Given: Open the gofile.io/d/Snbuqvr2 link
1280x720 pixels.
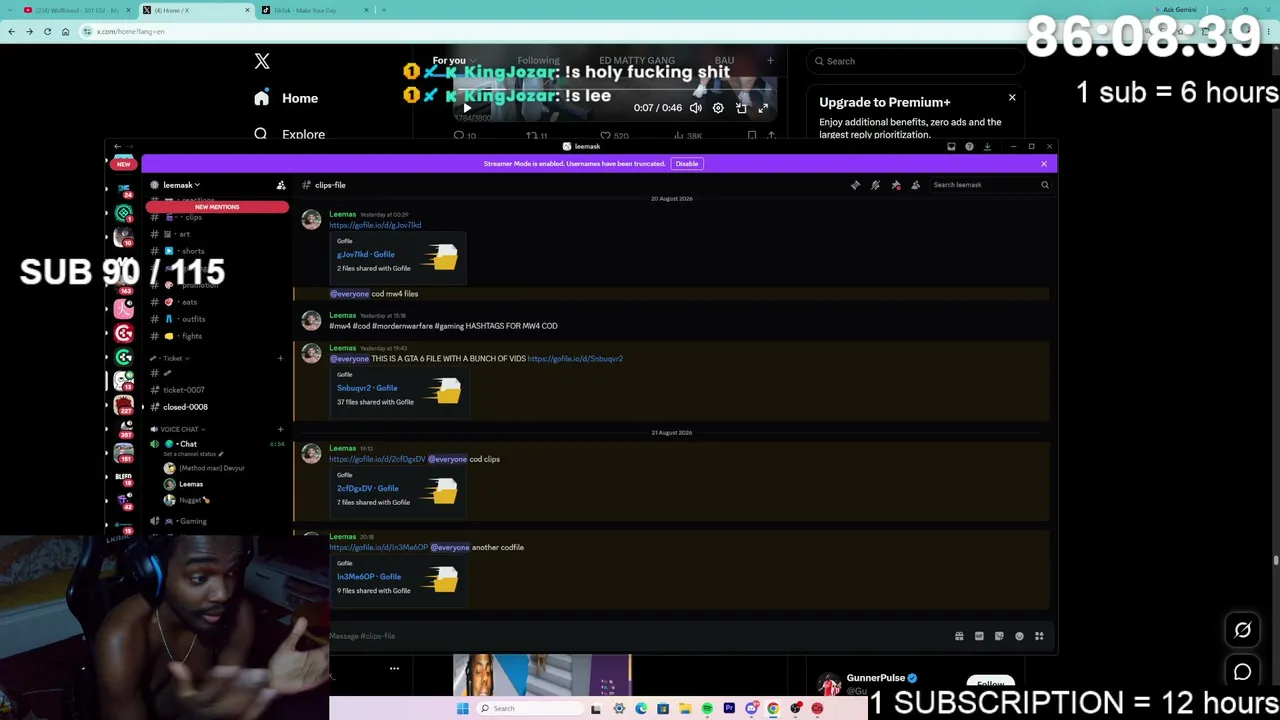Looking at the screenshot, I should pos(575,359).
